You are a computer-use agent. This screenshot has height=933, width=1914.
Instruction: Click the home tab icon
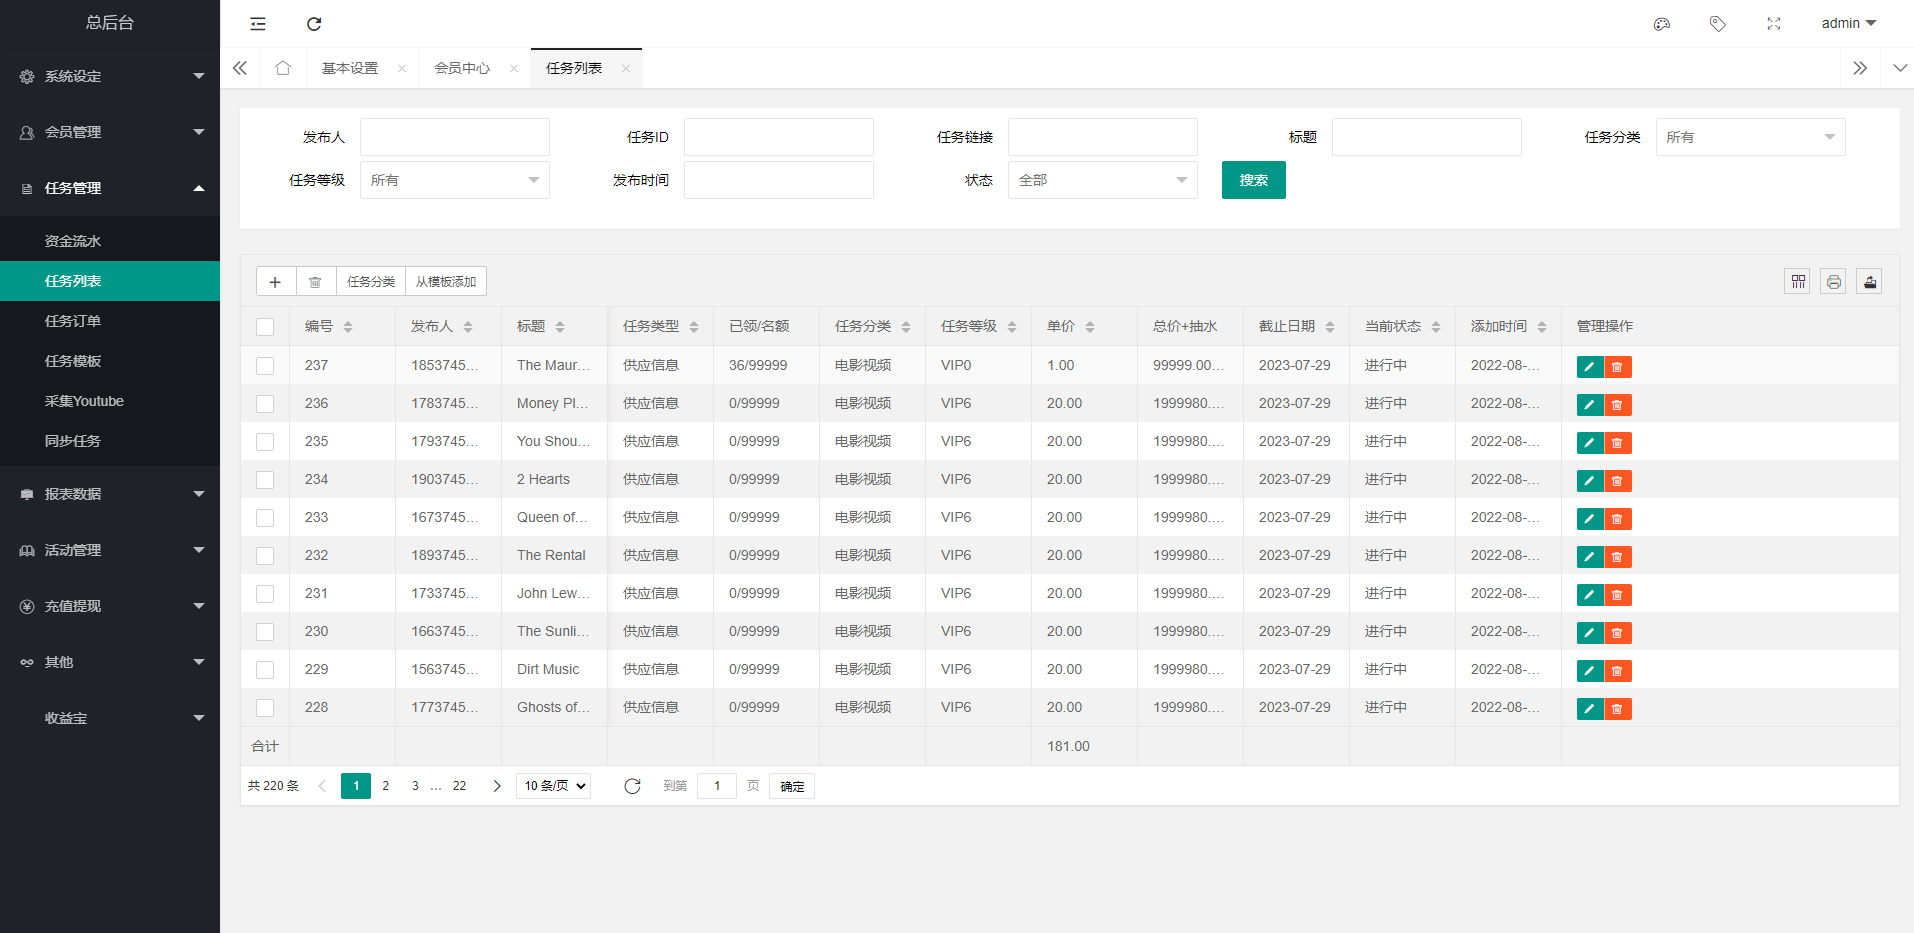pos(283,68)
